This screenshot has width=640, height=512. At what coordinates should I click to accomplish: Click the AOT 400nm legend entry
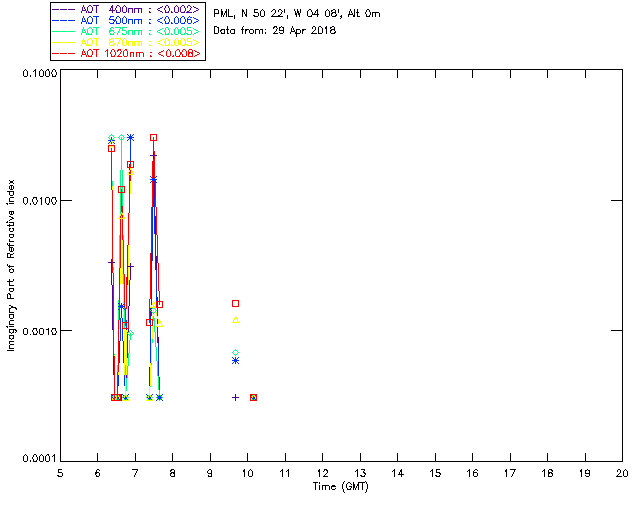pos(127,9)
